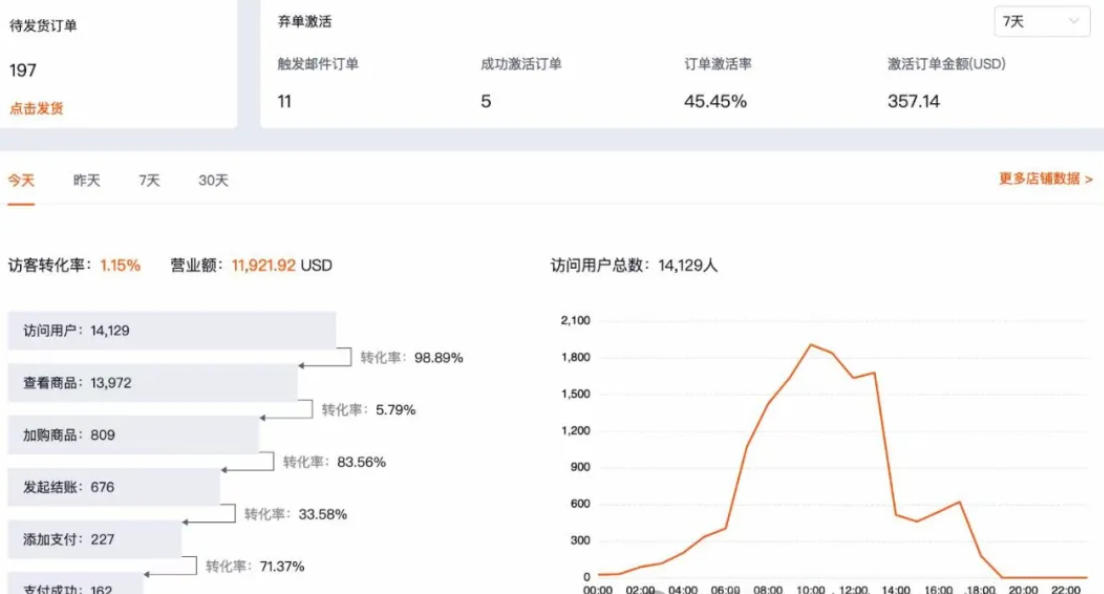This screenshot has height=594, width=1104.
Task: Open 更多店铺数据 store data link
Action: click(x=1045, y=179)
